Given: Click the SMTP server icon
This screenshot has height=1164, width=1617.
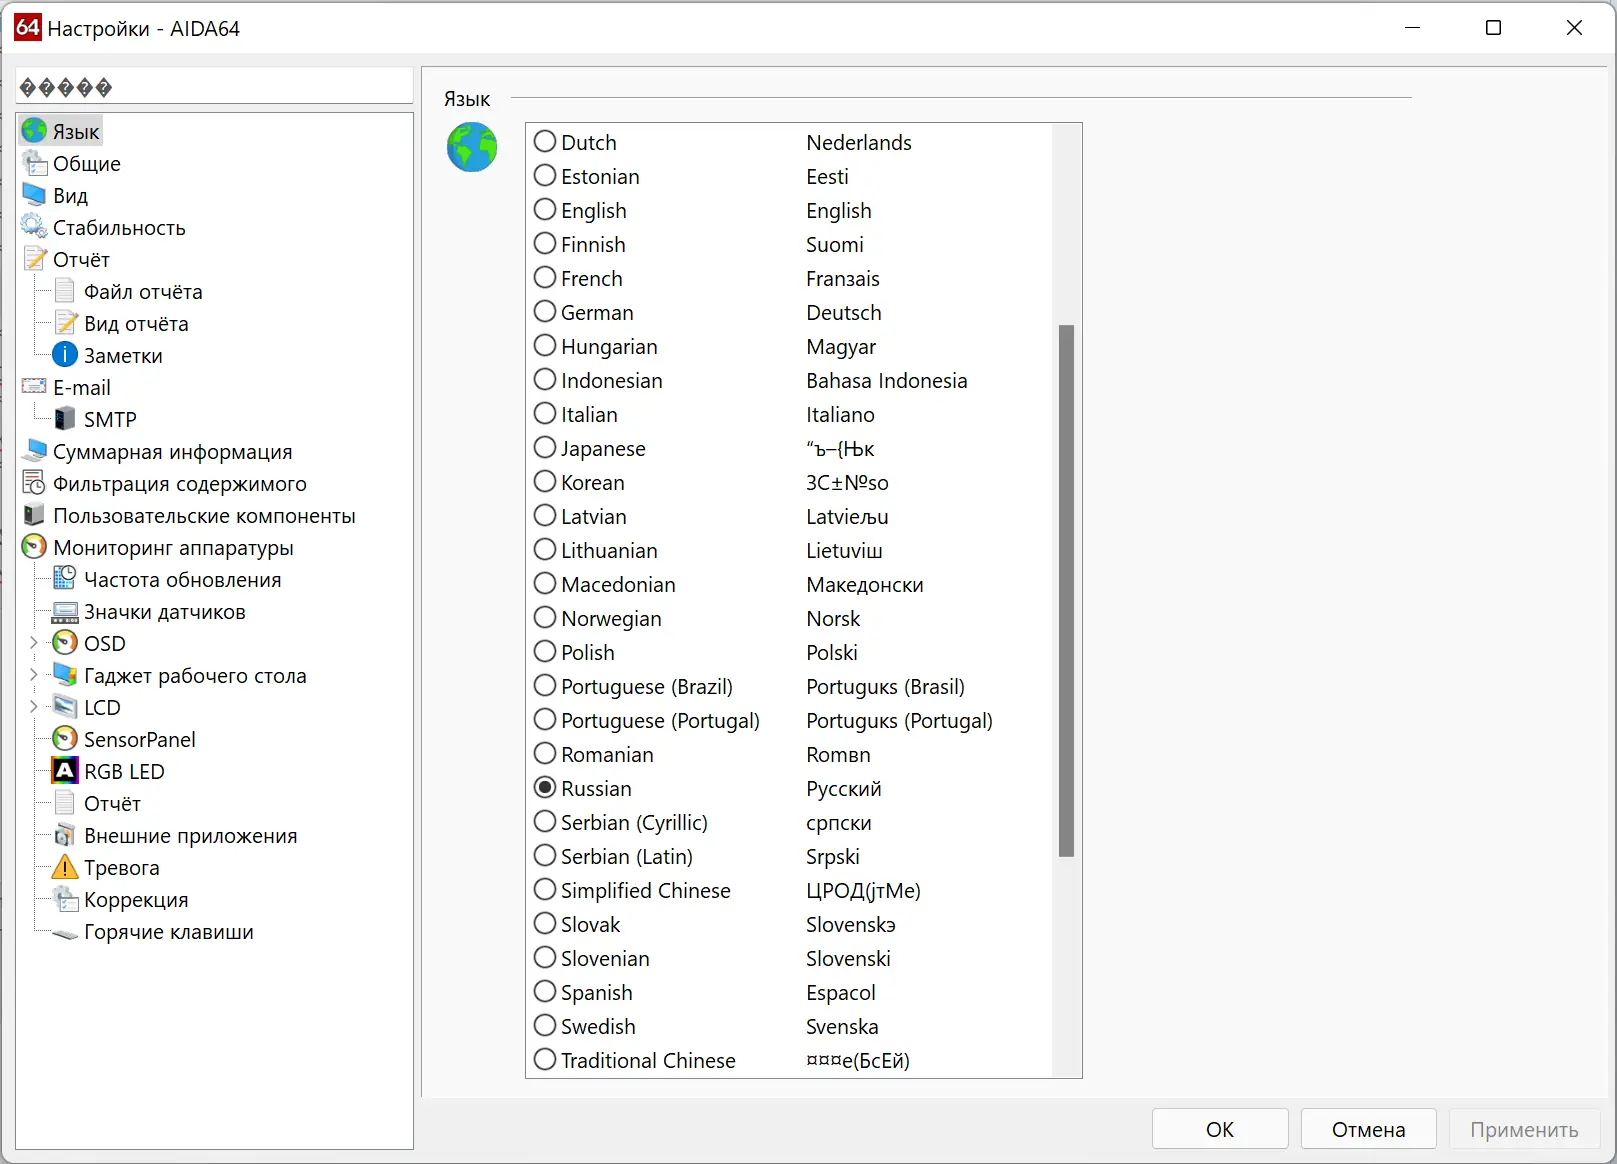Looking at the screenshot, I should (x=65, y=419).
